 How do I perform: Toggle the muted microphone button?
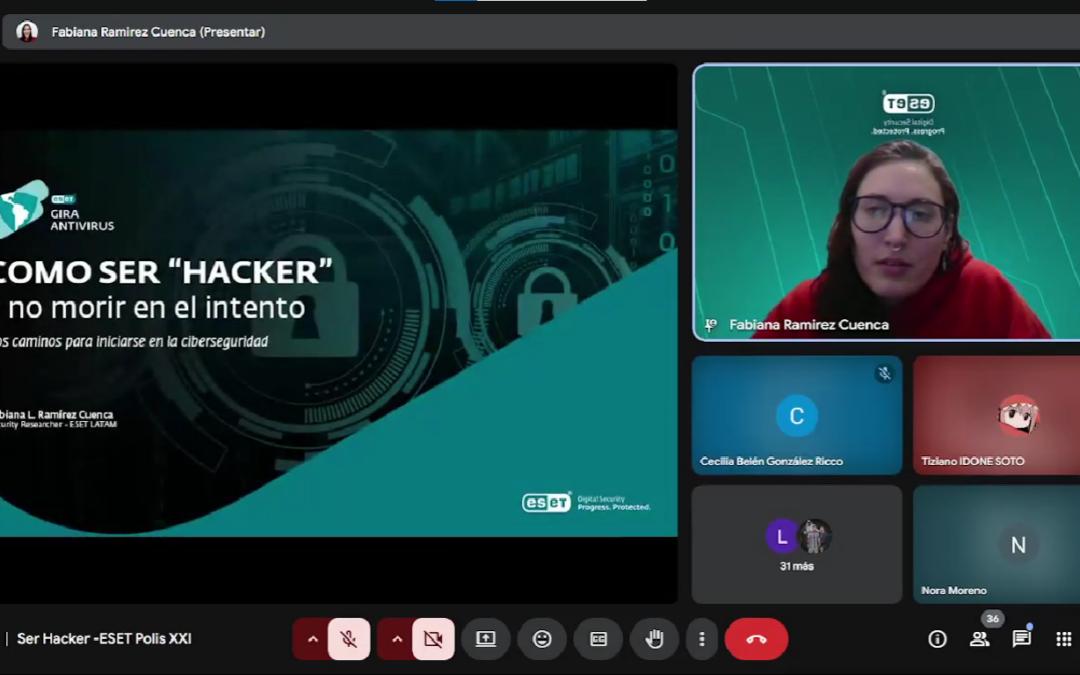pyautogui.click(x=349, y=639)
